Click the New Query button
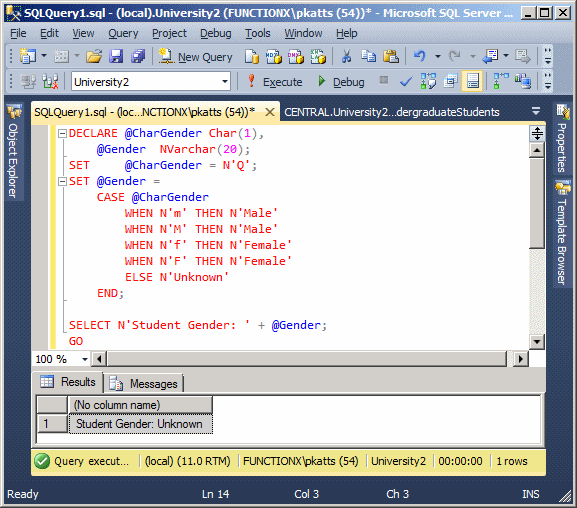Screen dimensions: 577x508 (x=196, y=57)
